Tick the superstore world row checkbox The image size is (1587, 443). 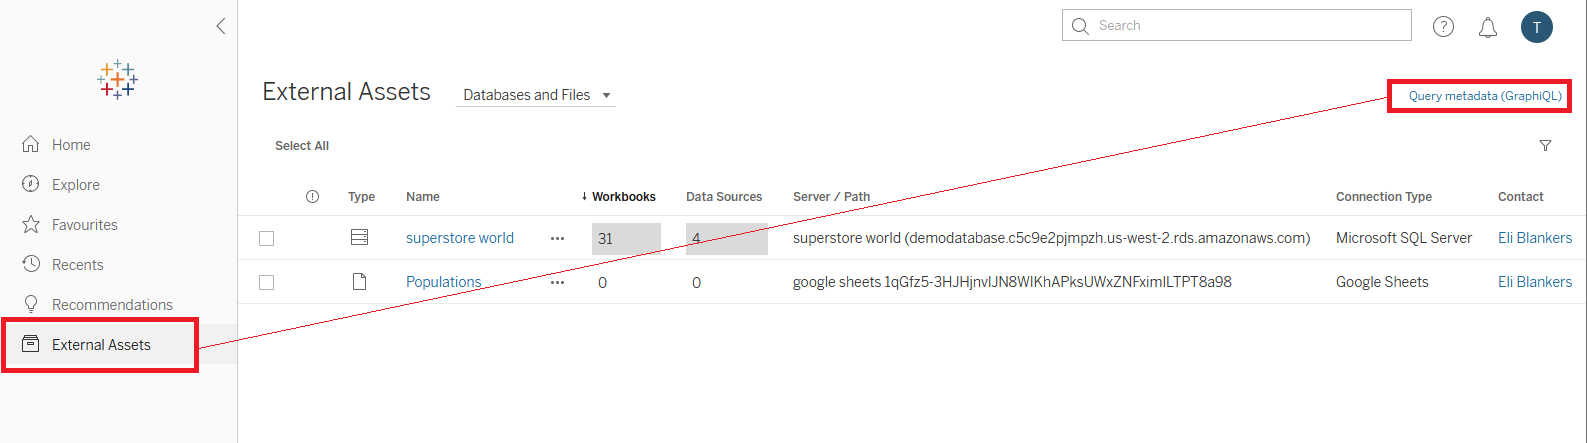pos(266,238)
